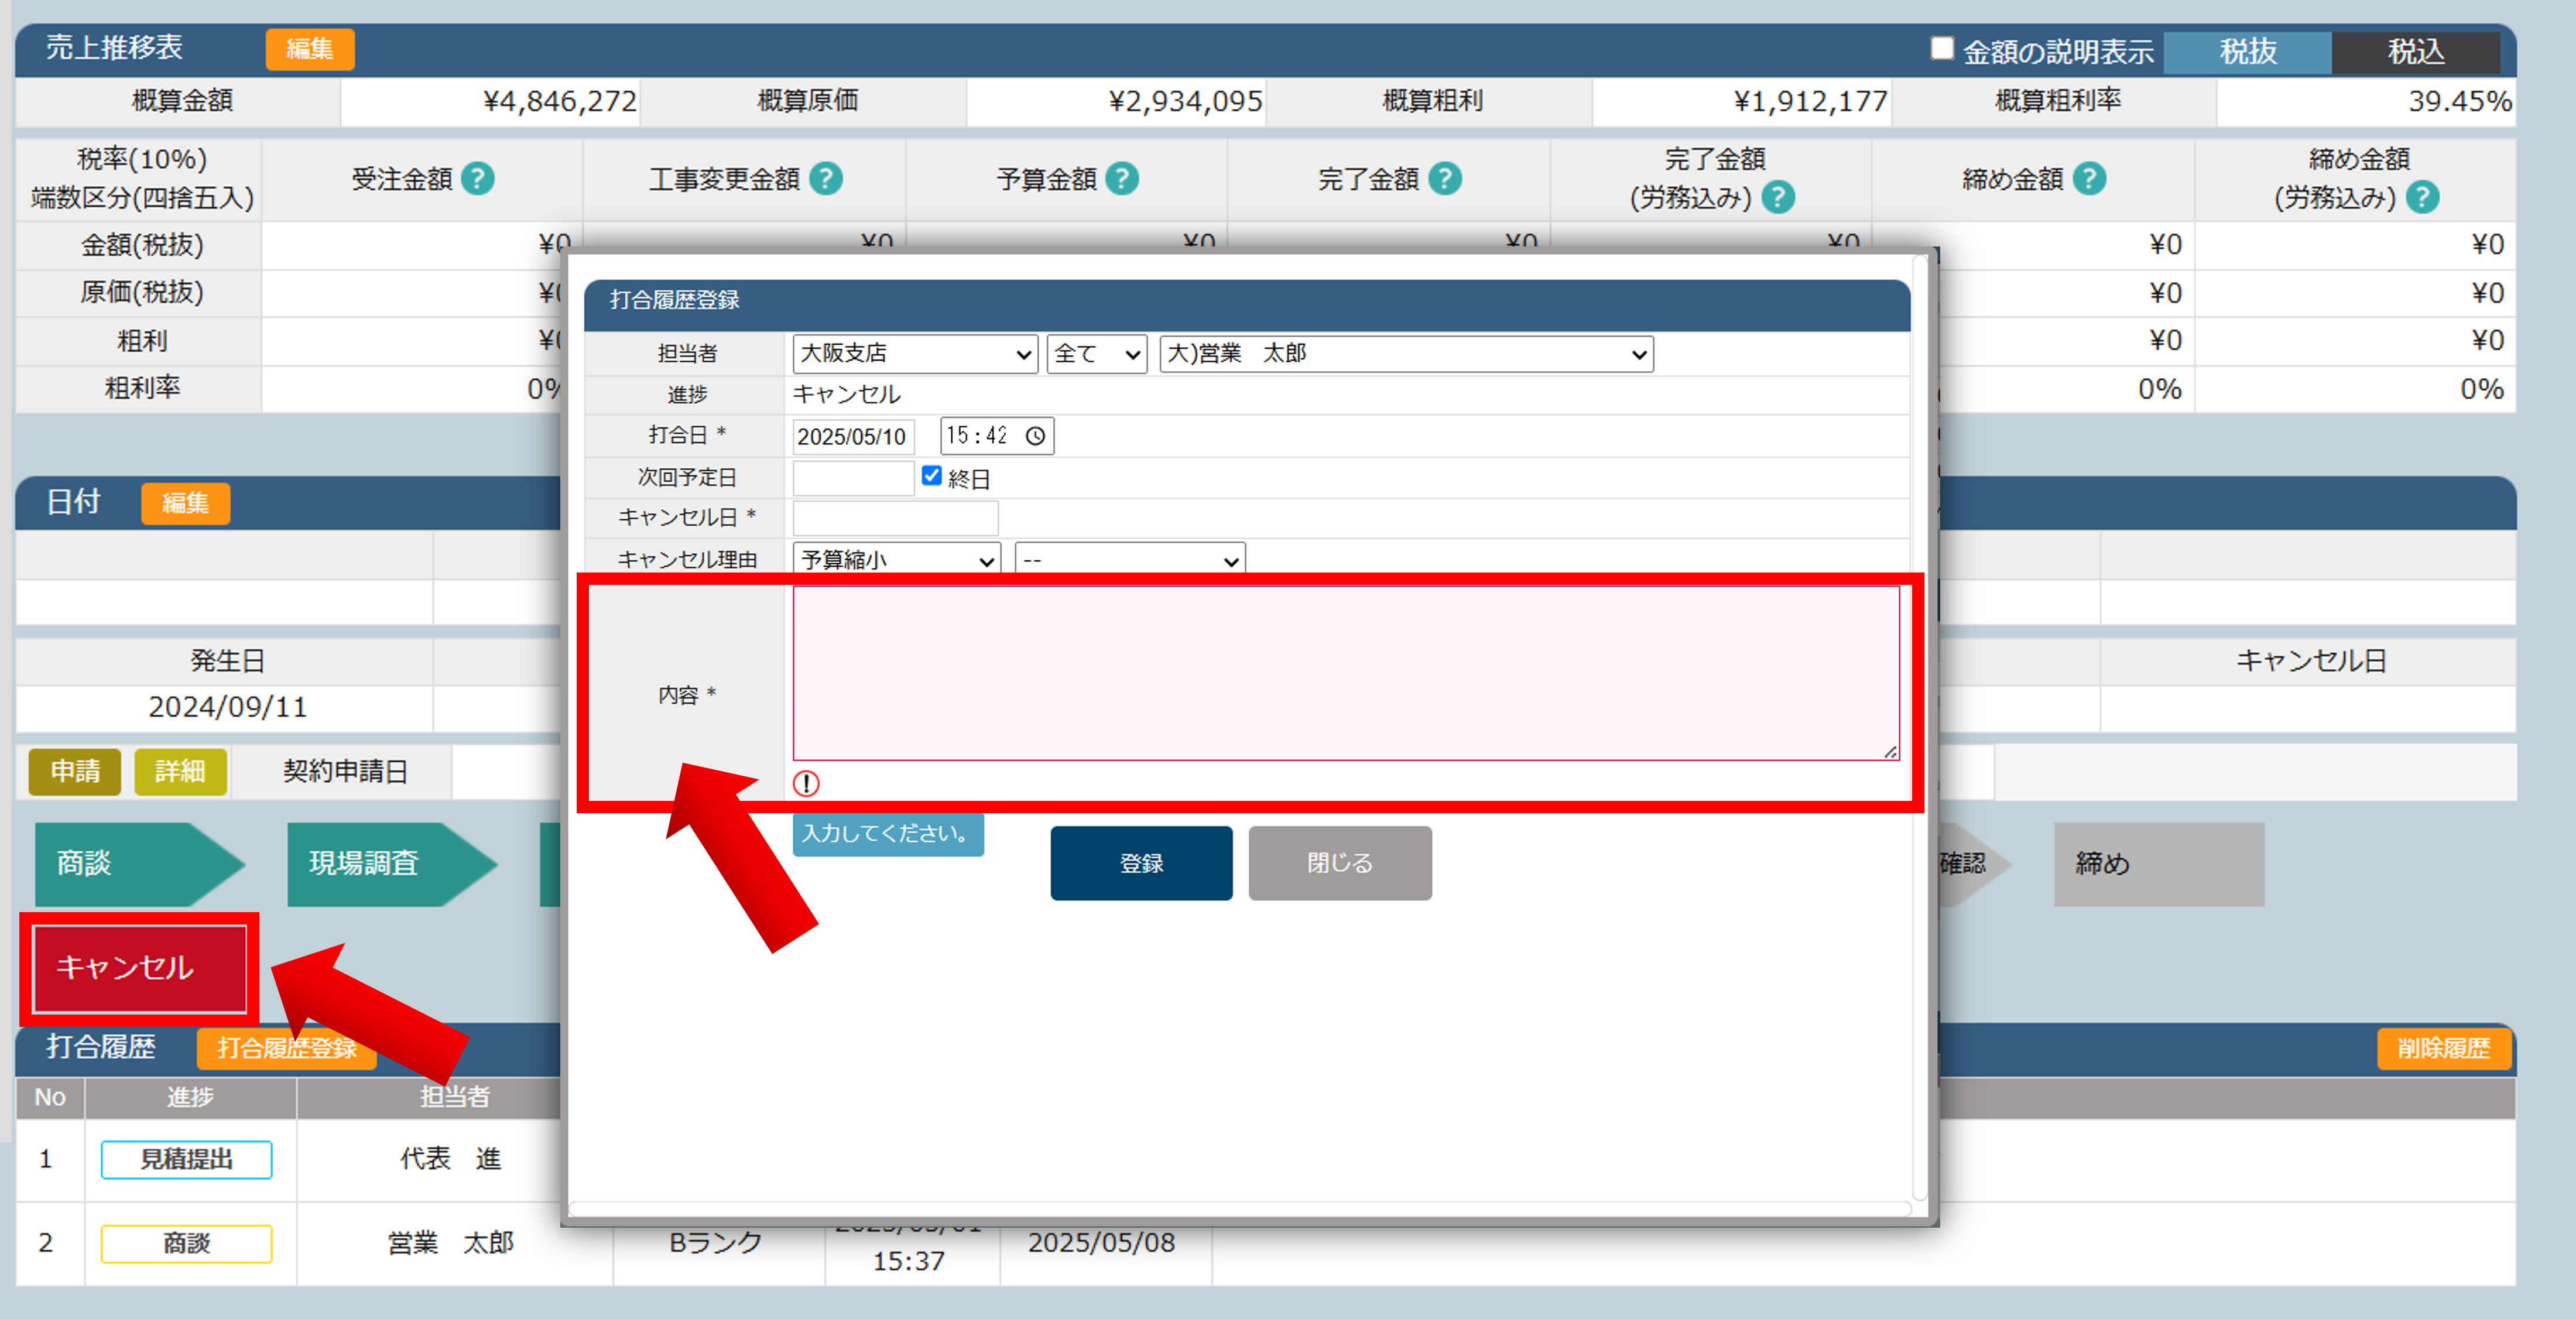2576x1319 pixels.
Task: Click the 詳細 button
Action: (x=180, y=772)
